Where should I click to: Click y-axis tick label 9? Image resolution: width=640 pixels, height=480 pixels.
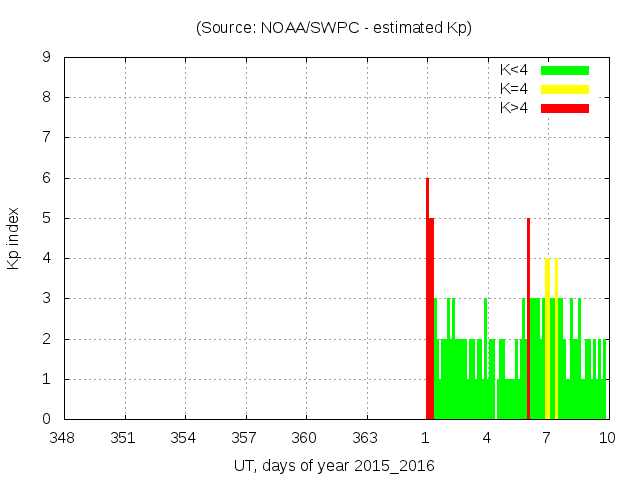(47, 58)
